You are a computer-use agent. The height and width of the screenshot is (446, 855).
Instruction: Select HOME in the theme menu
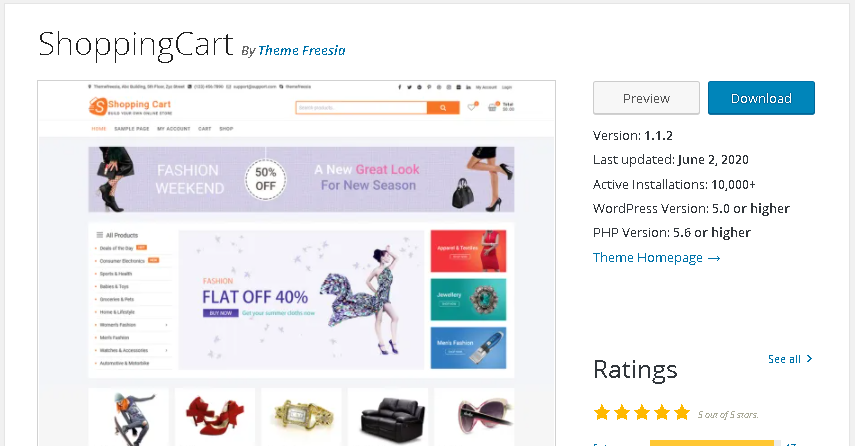(99, 129)
